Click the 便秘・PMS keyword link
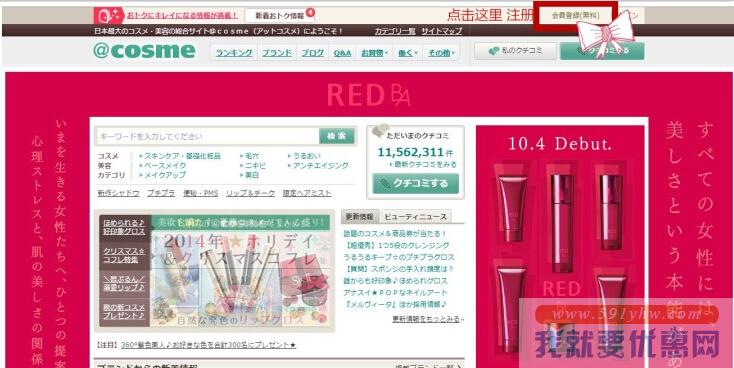Viewport: 734px width, 368px height. tap(200, 193)
